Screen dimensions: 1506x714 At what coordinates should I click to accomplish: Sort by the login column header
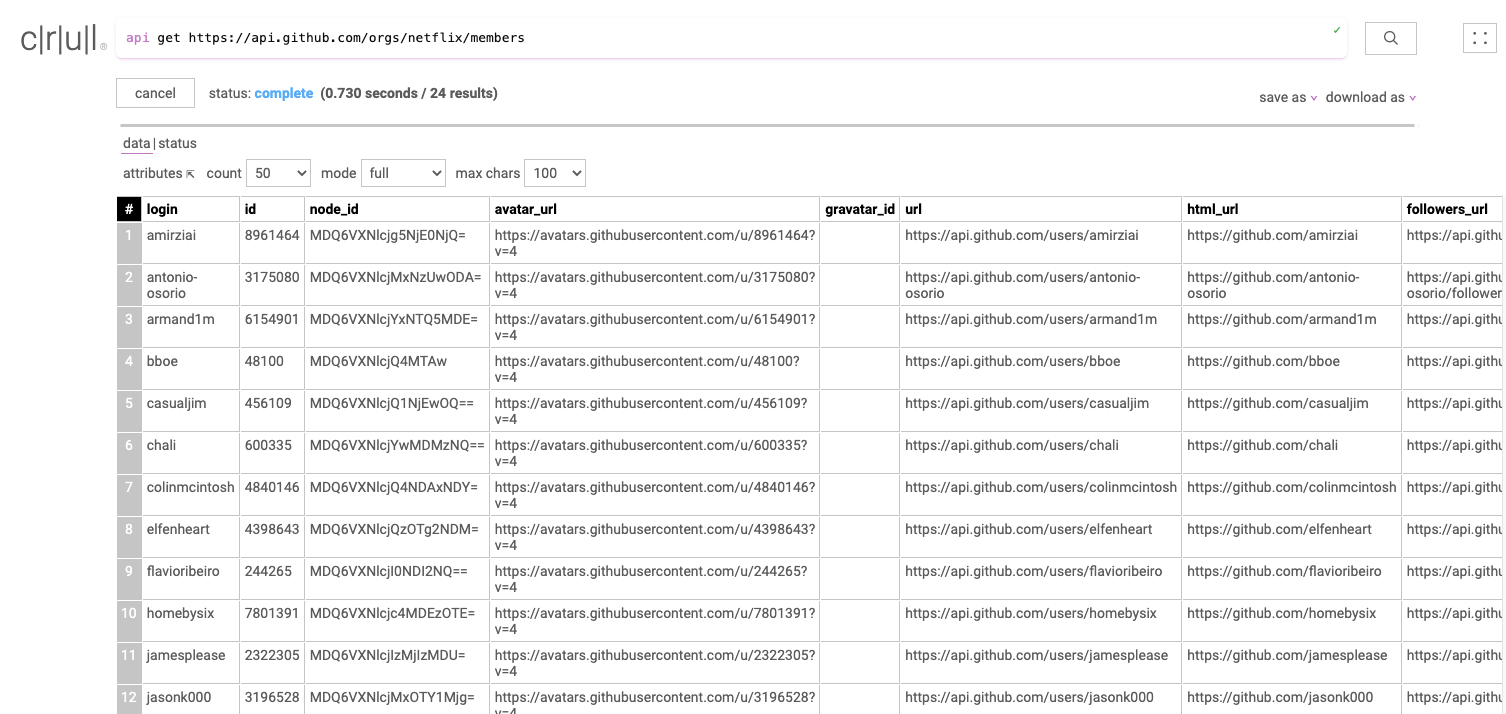pos(162,209)
